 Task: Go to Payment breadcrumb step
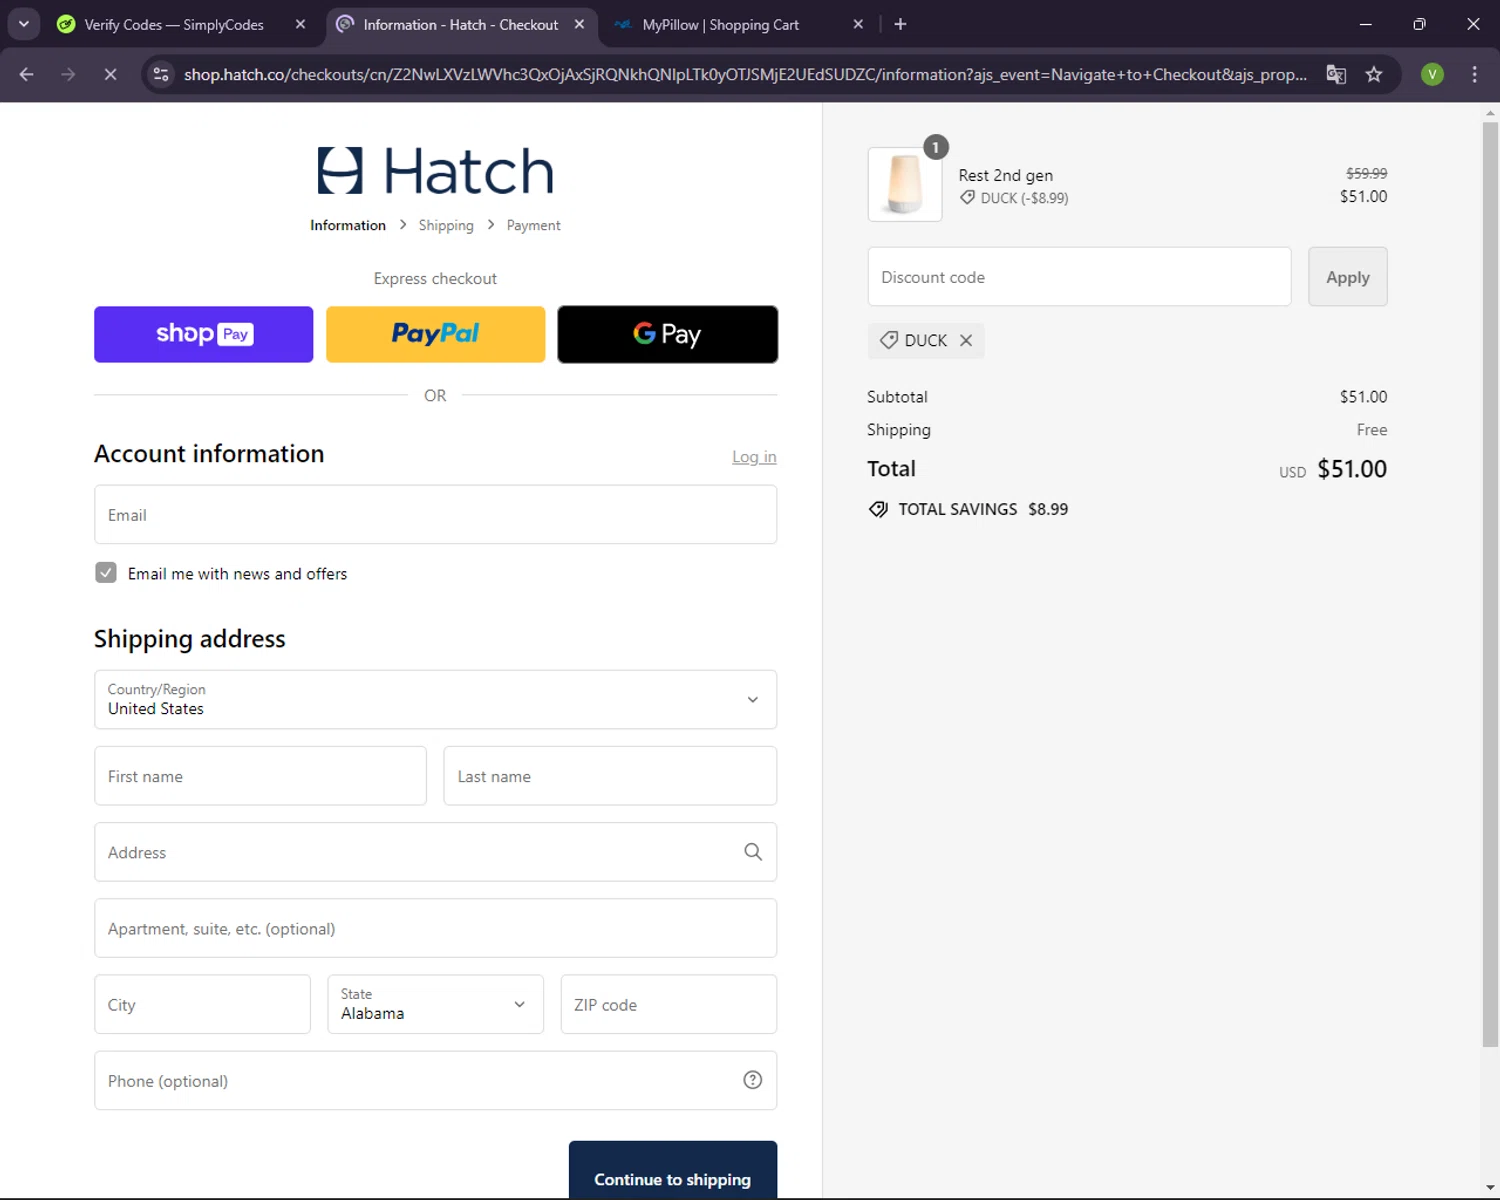coord(533,225)
